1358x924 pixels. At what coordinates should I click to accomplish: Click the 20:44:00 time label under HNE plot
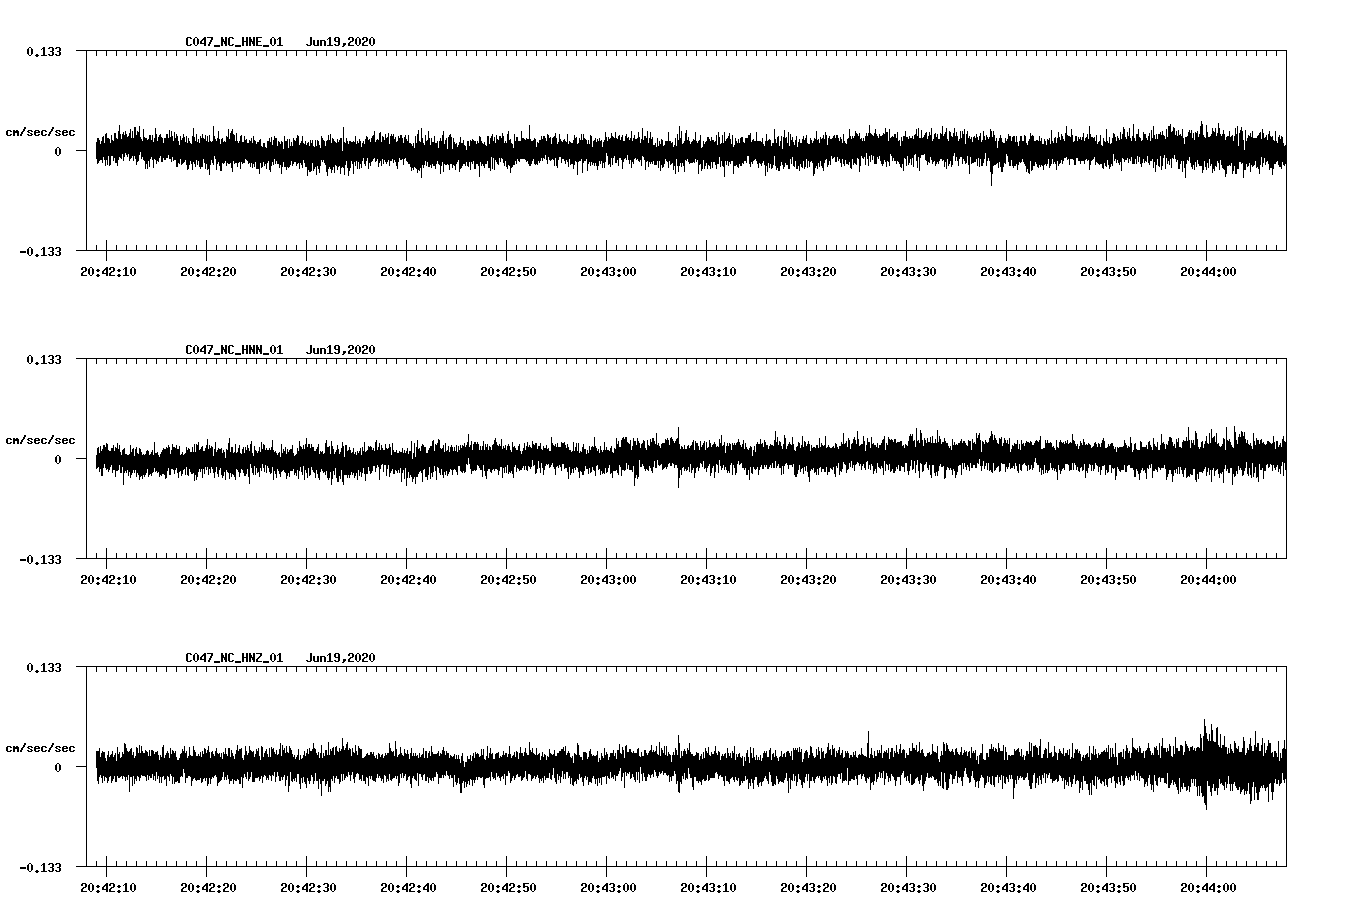1208,272
